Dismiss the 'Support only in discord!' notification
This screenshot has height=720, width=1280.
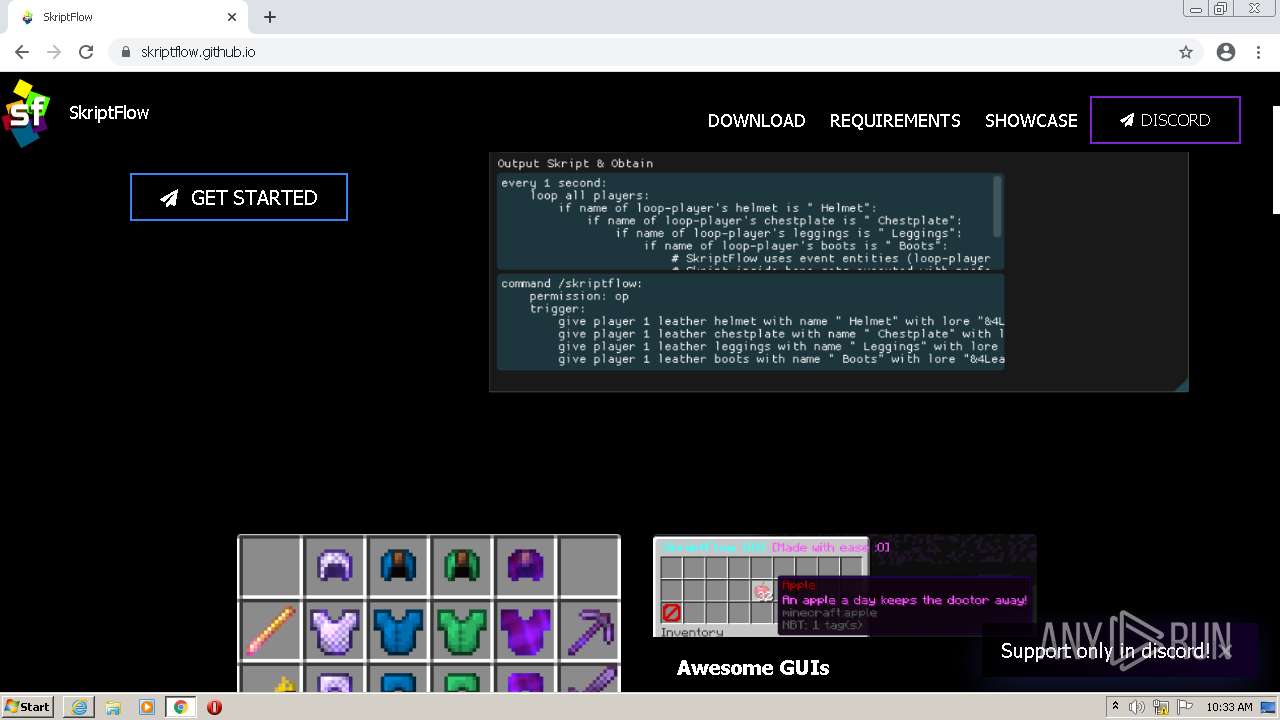[x=1226, y=651]
